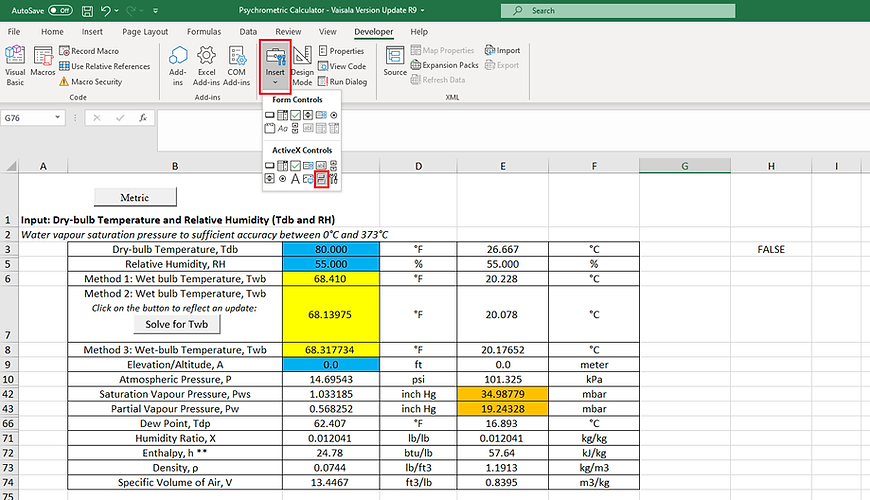Toggle Design Mode
The width and height of the screenshot is (870, 500).
302,65
